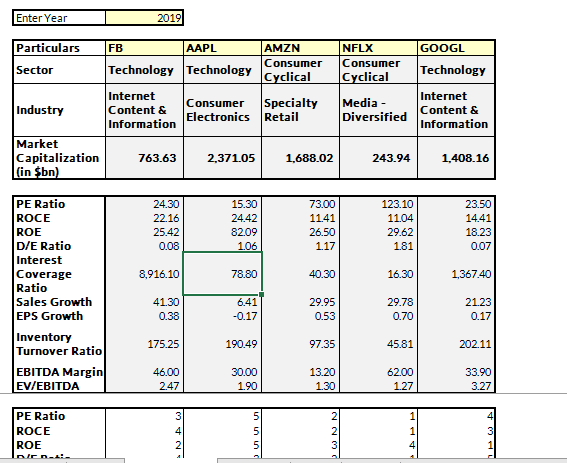Select NFLX EBITDA Margin value 62.00

tap(379, 372)
